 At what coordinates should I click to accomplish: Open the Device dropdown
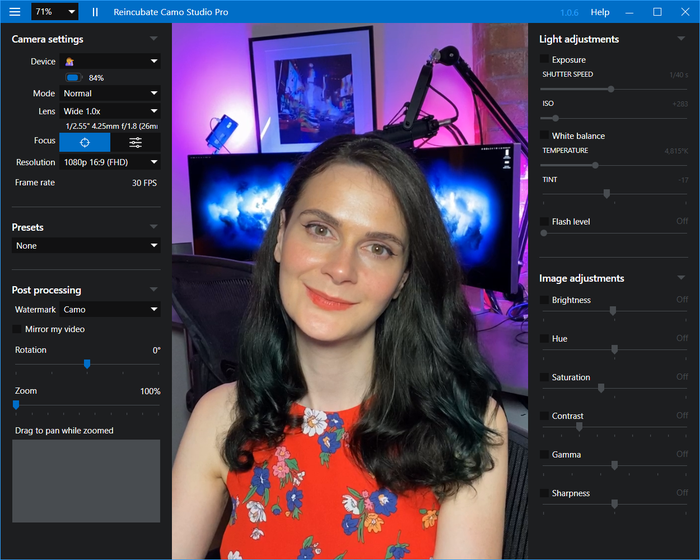coord(110,61)
